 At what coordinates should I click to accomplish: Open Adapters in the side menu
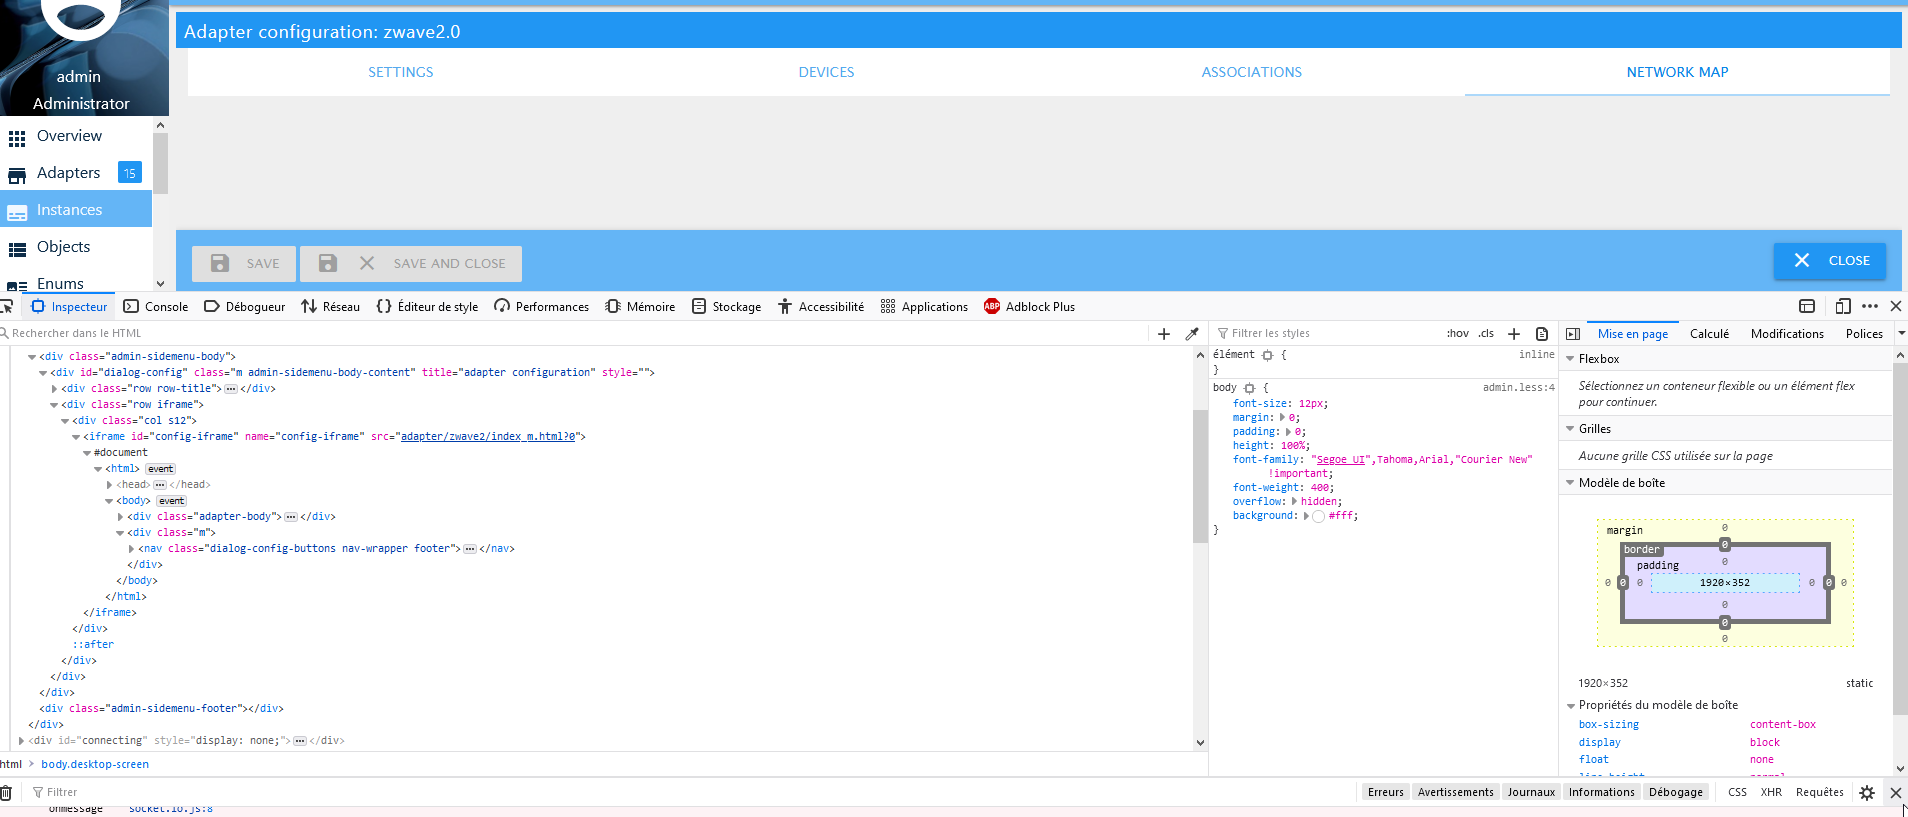click(x=76, y=173)
